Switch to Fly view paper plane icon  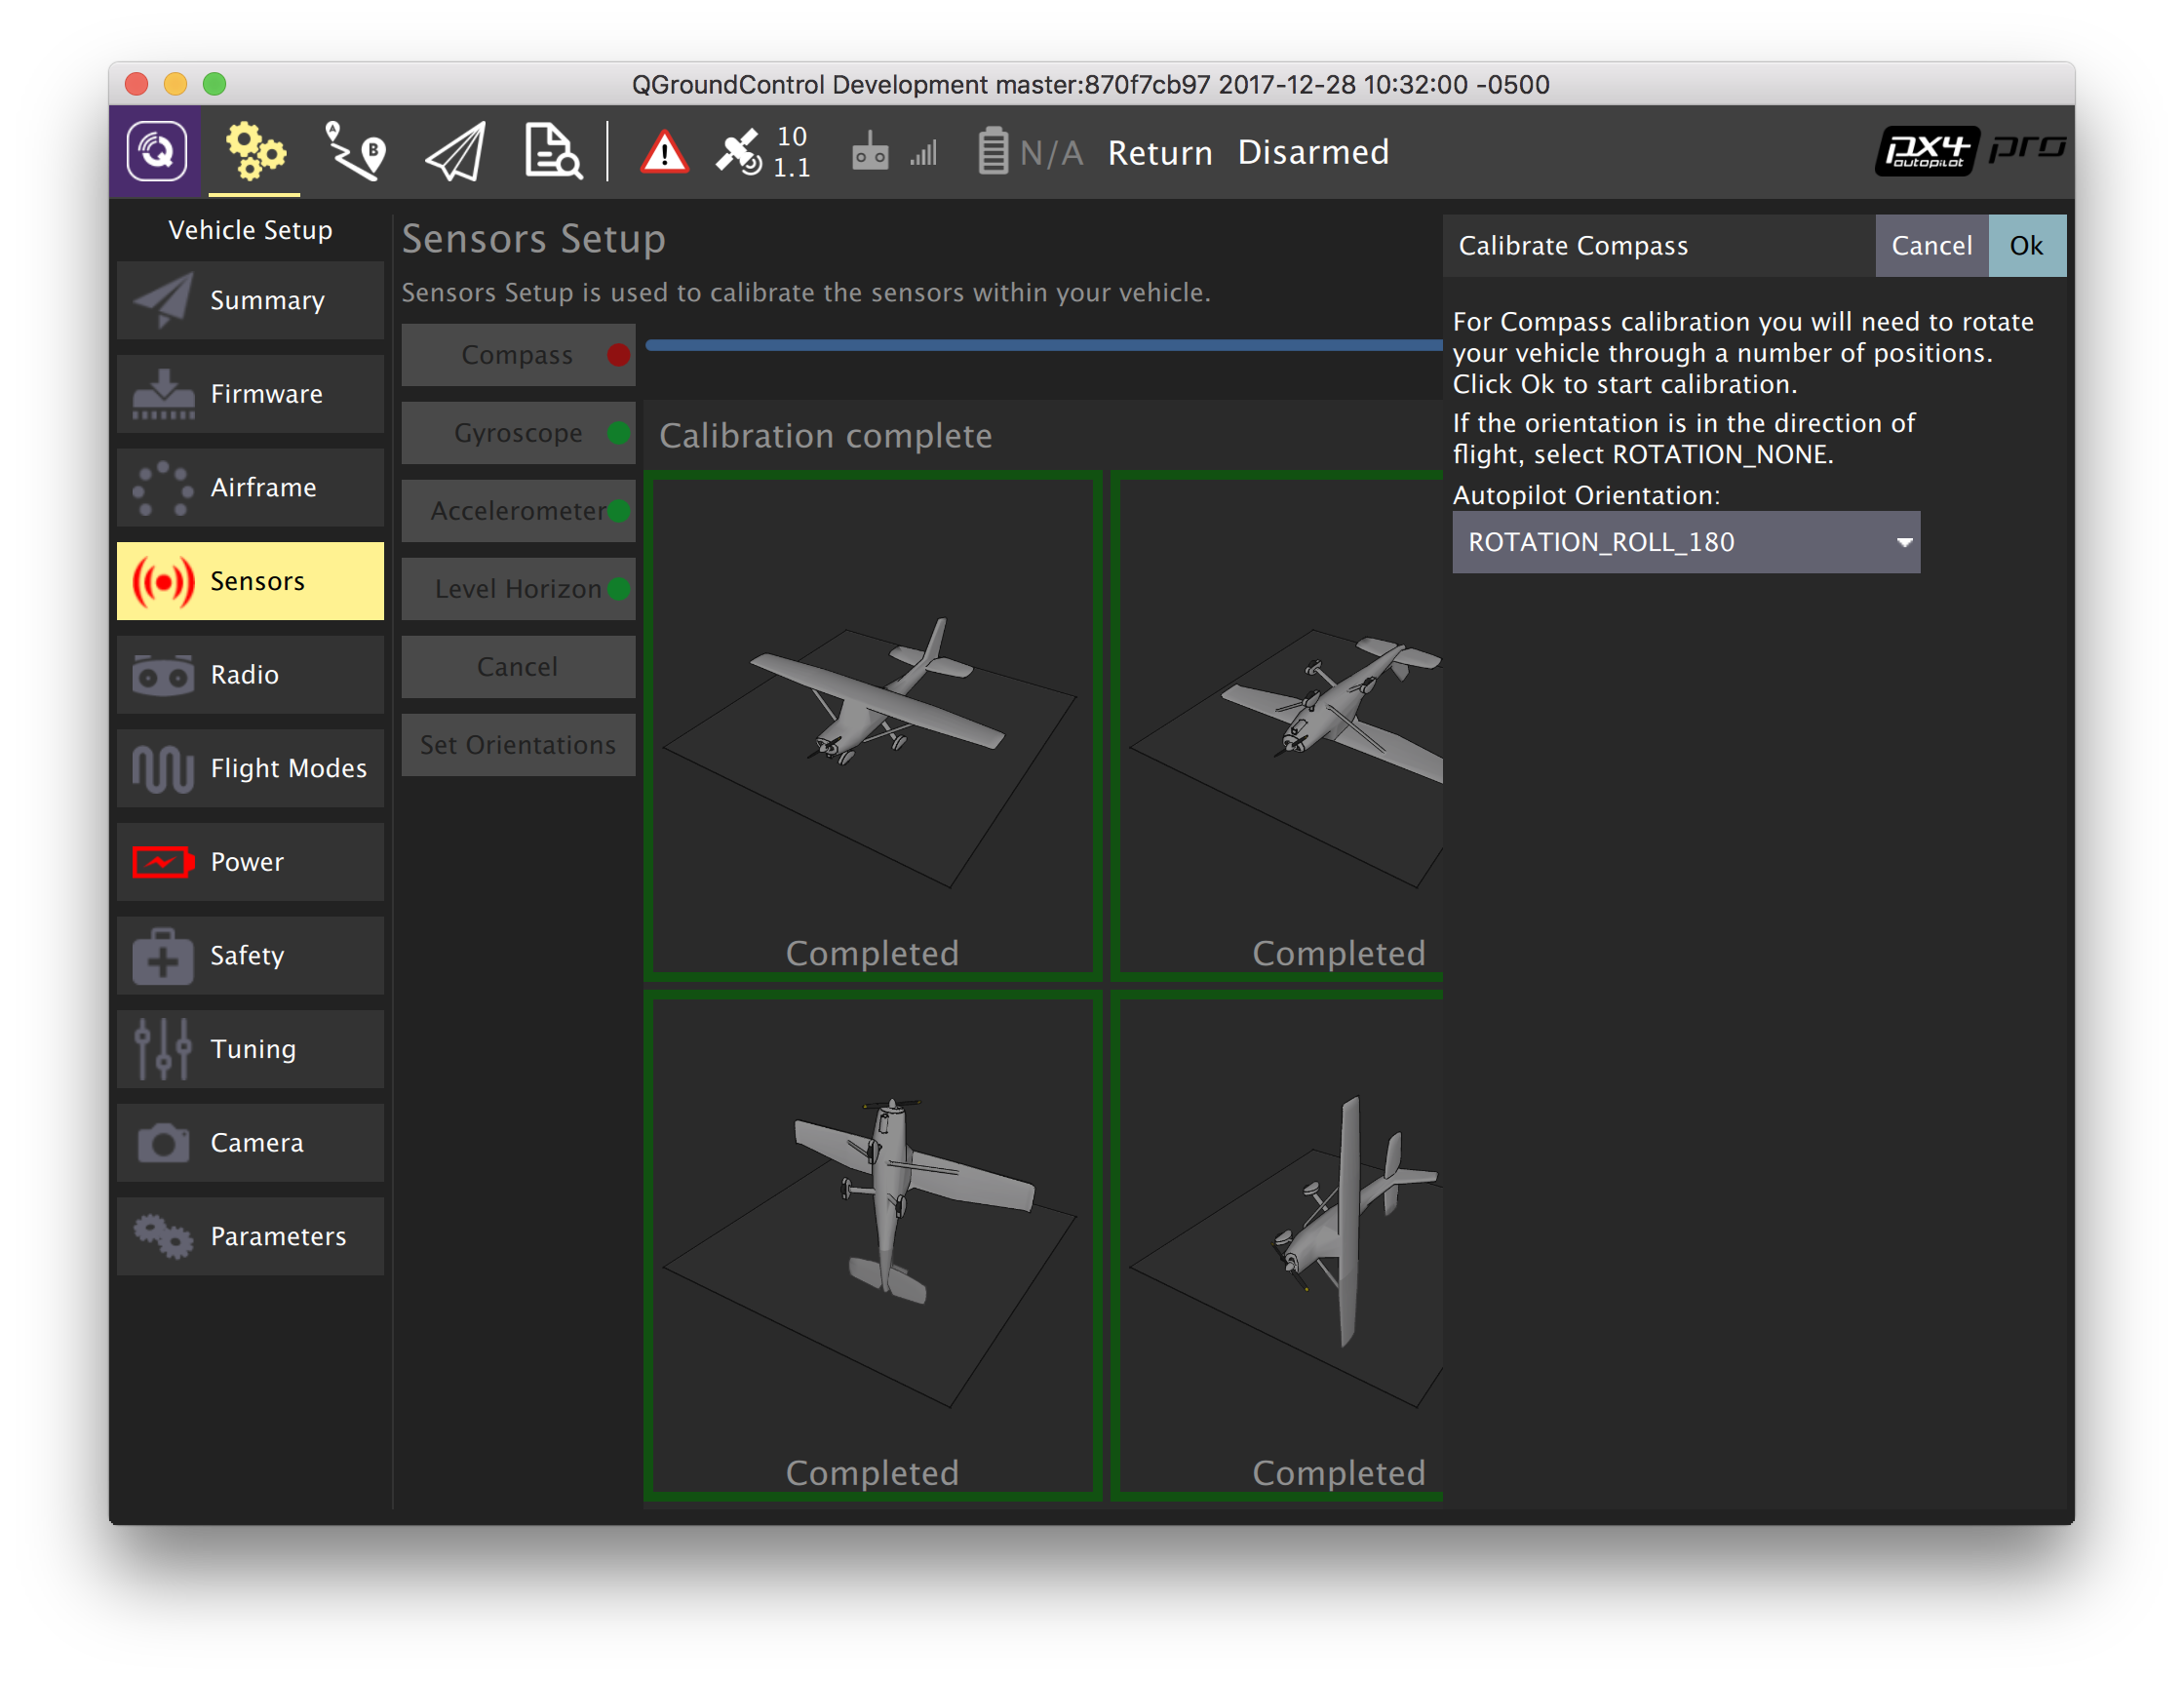click(x=456, y=152)
